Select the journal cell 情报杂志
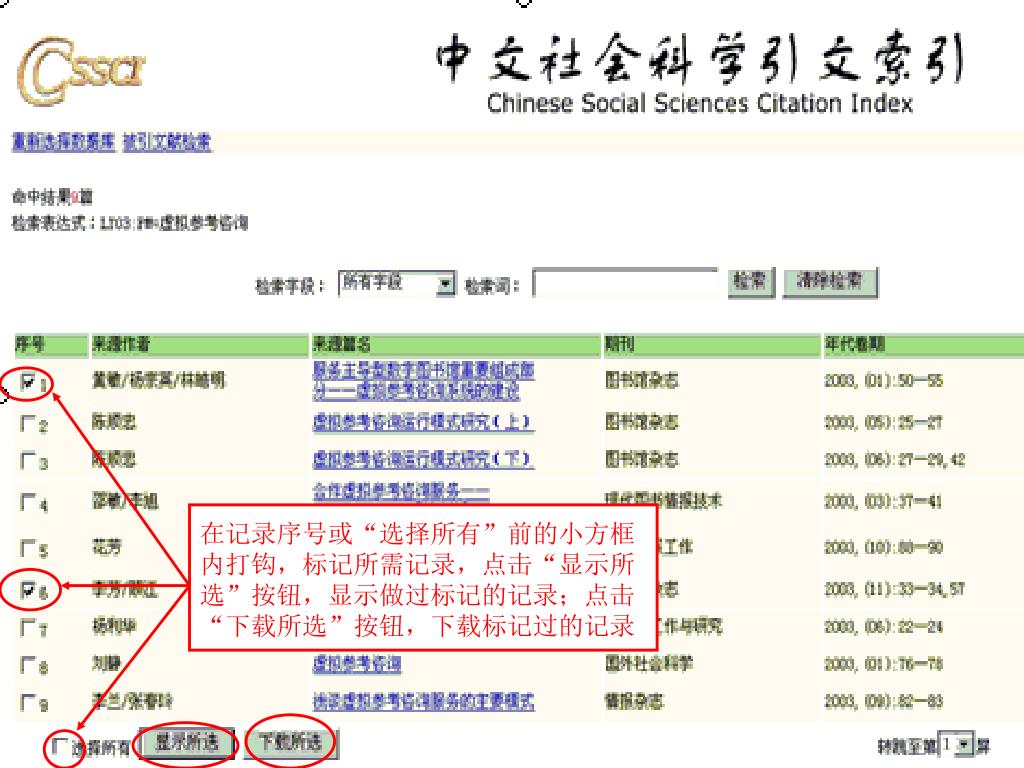1024x768 pixels. (x=634, y=701)
